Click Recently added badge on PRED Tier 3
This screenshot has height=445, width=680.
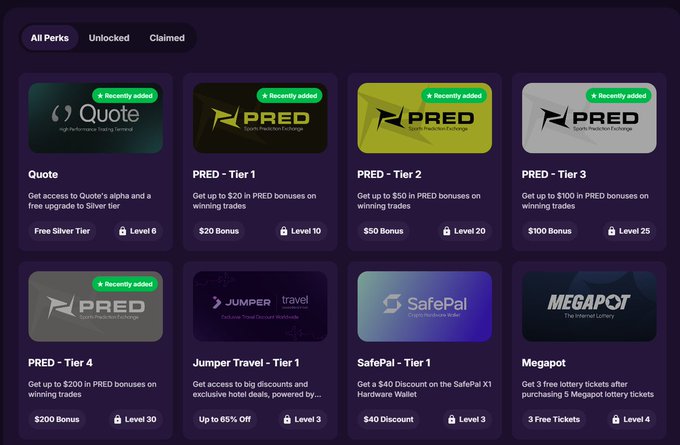click(x=618, y=95)
